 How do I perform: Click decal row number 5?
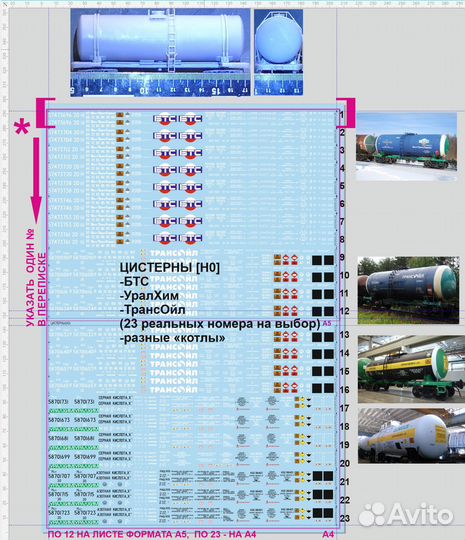[x=342, y=186]
